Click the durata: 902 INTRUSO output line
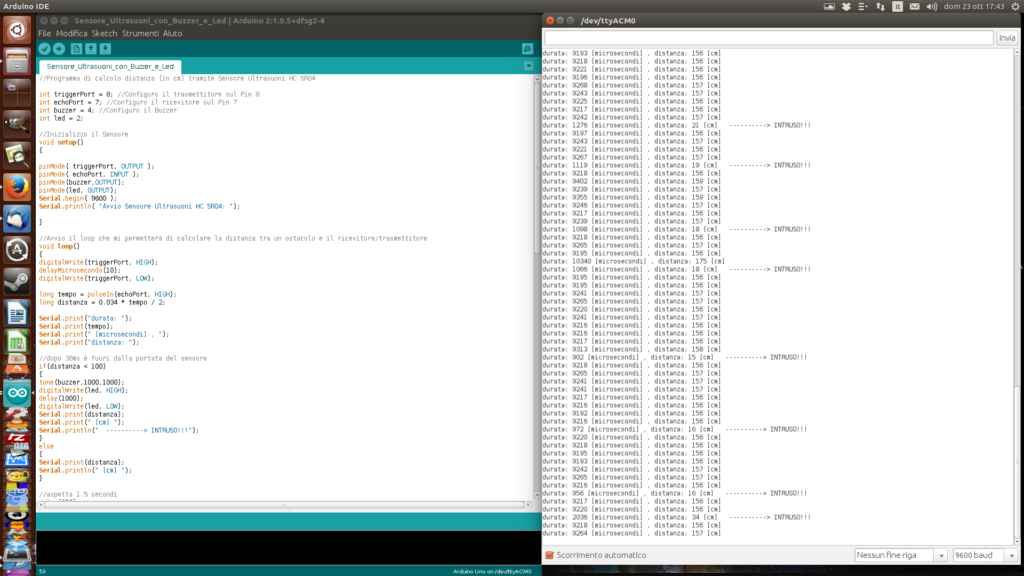This screenshot has height=576, width=1024. (675, 357)
